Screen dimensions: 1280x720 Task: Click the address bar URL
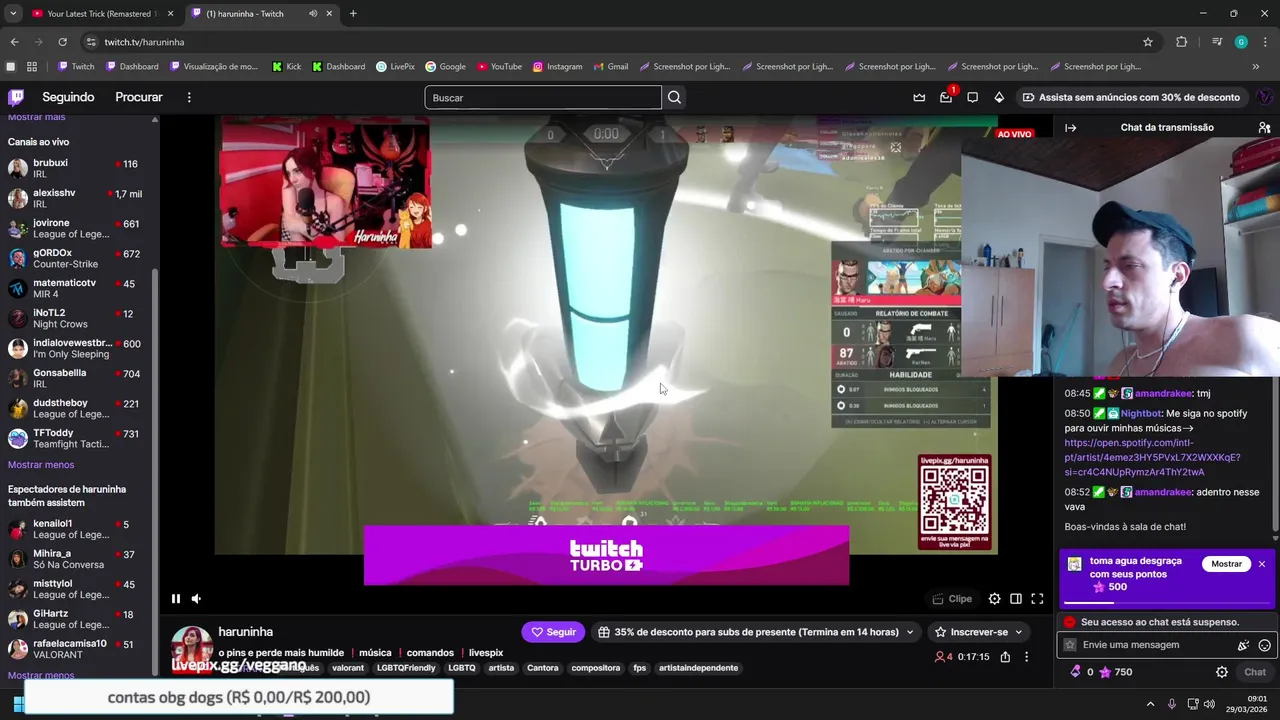click(144, 42)
